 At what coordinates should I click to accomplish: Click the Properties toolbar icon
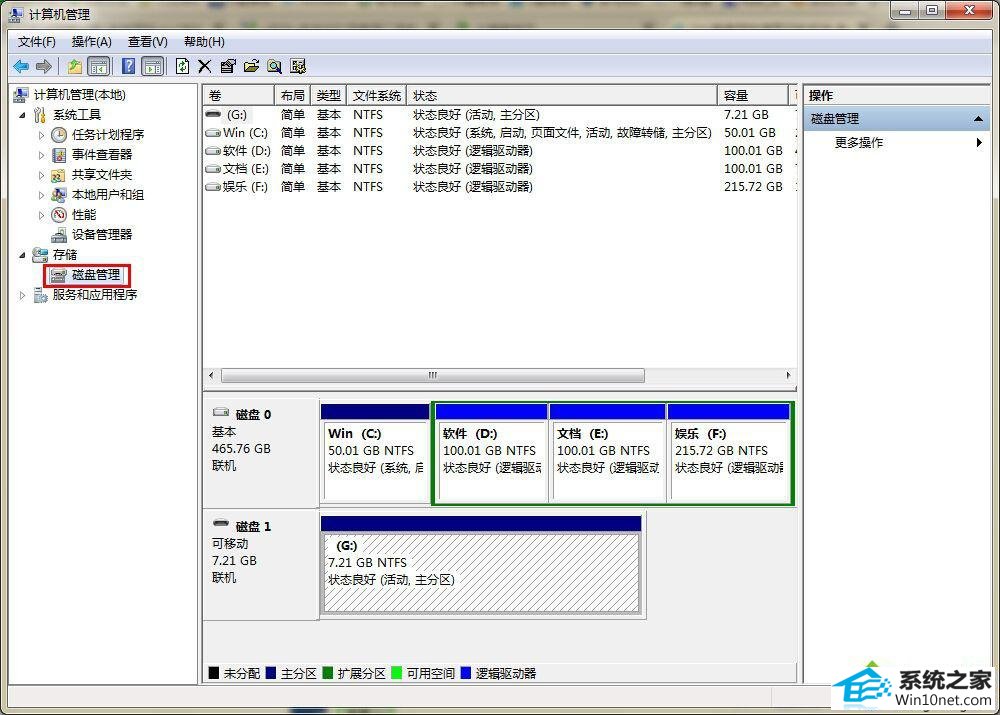click(x=228, y=66)
